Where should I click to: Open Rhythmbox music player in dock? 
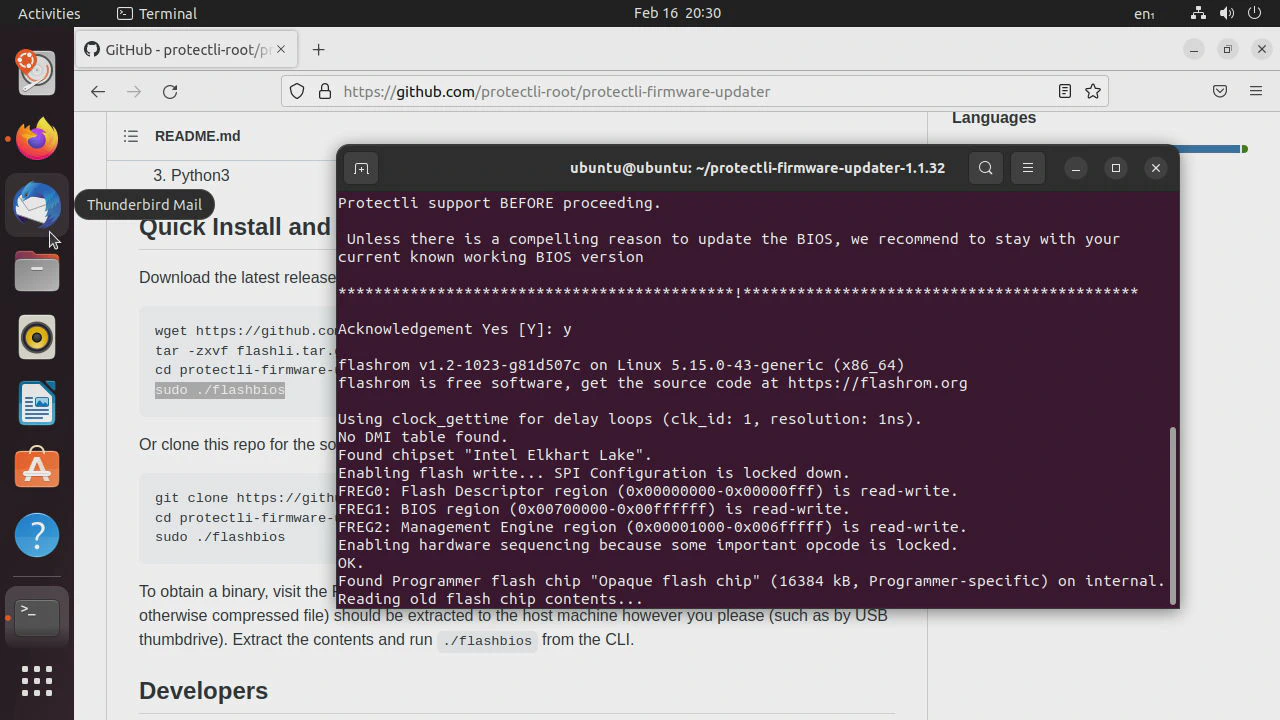coord(37,337)
